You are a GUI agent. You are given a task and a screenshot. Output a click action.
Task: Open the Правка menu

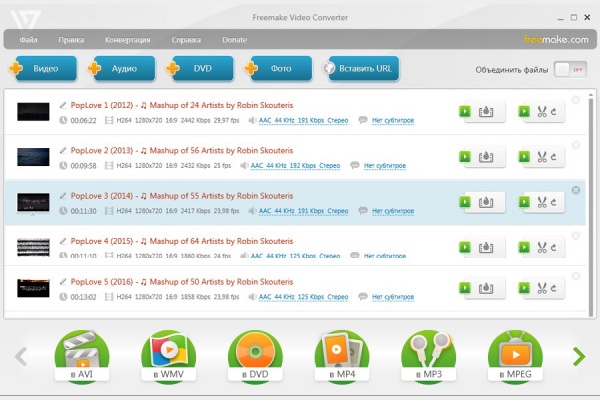(71, 40)
